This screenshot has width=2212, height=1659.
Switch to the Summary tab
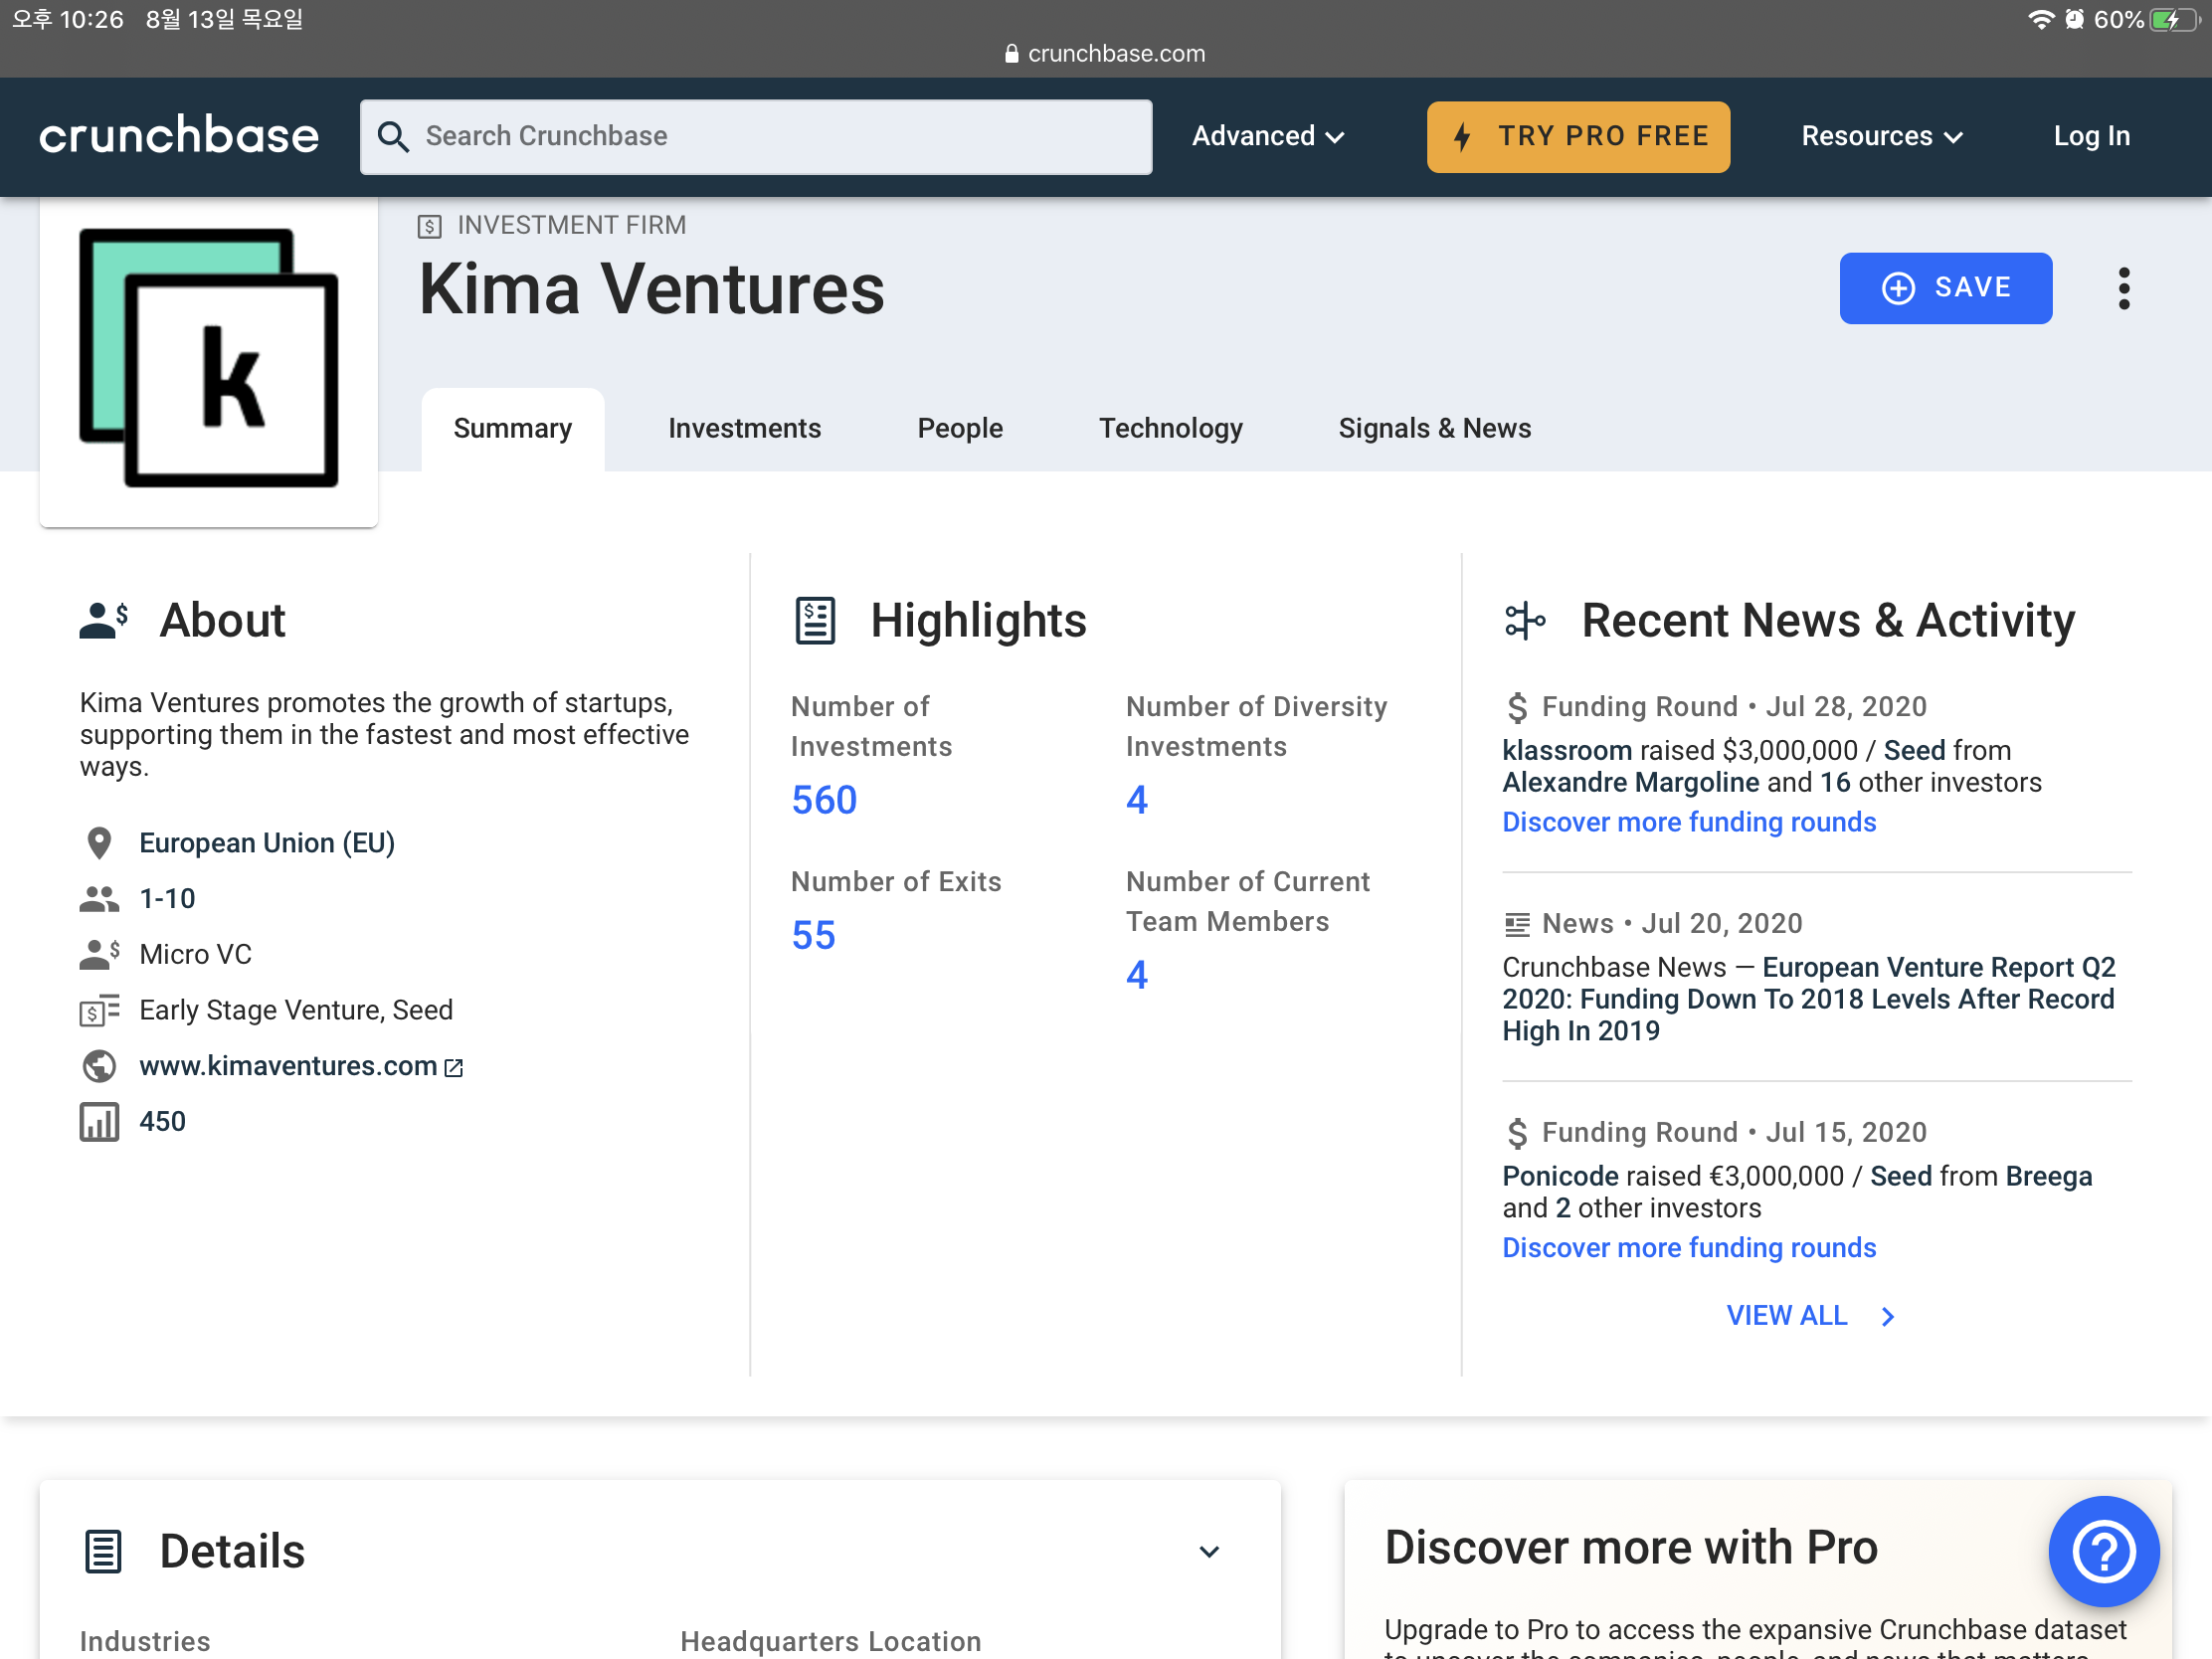pos(513,429)
